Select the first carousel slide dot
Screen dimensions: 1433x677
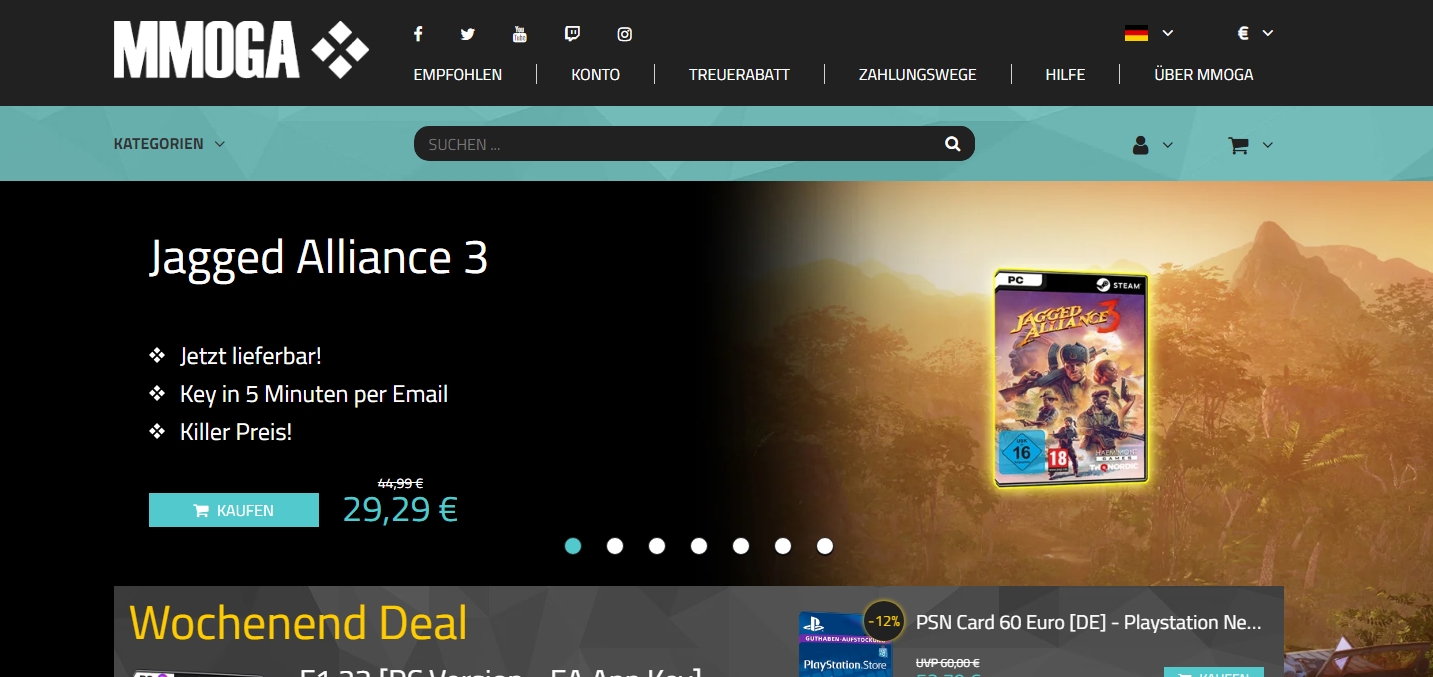pyautogui.click(x=573, y=546)
